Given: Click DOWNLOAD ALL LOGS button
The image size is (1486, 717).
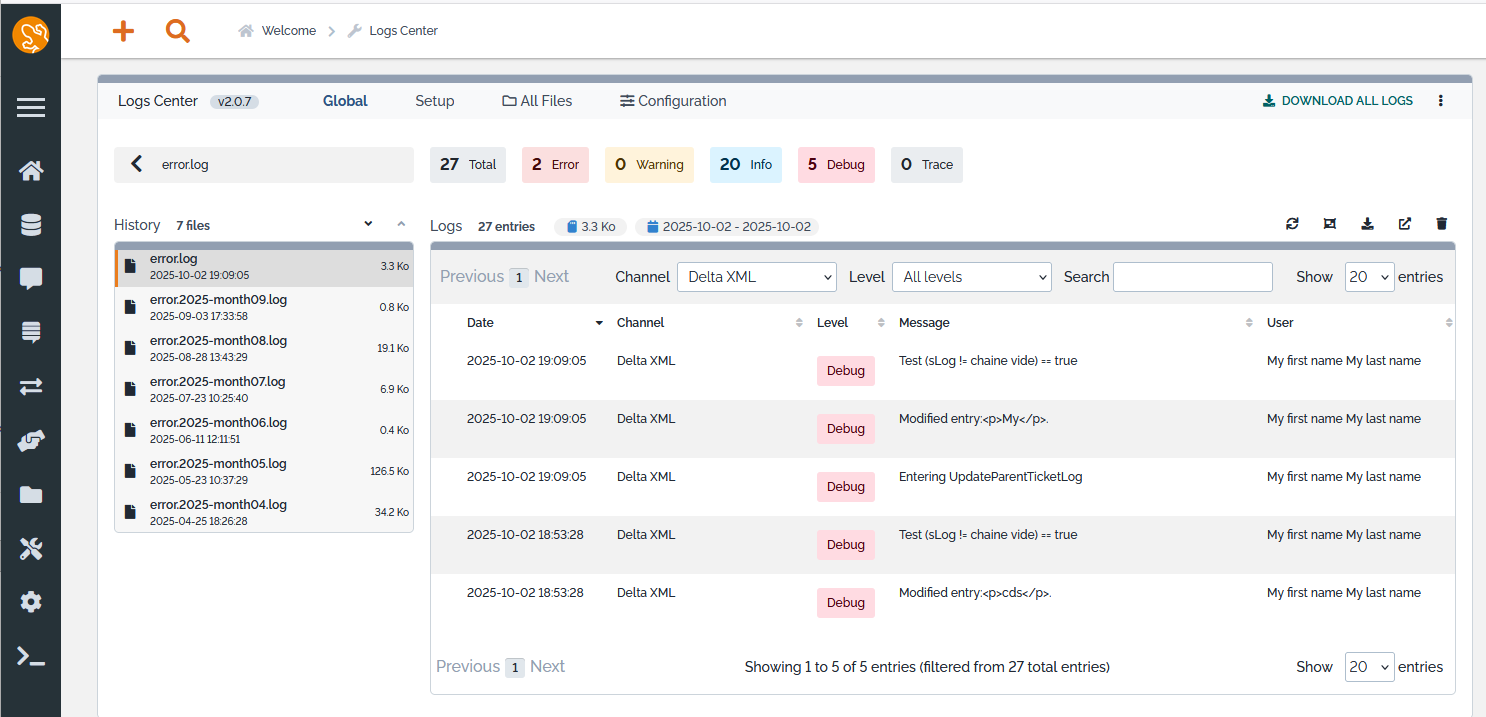Looking at the screenshot, I should pyautogui.click(x=1338, y=101).
